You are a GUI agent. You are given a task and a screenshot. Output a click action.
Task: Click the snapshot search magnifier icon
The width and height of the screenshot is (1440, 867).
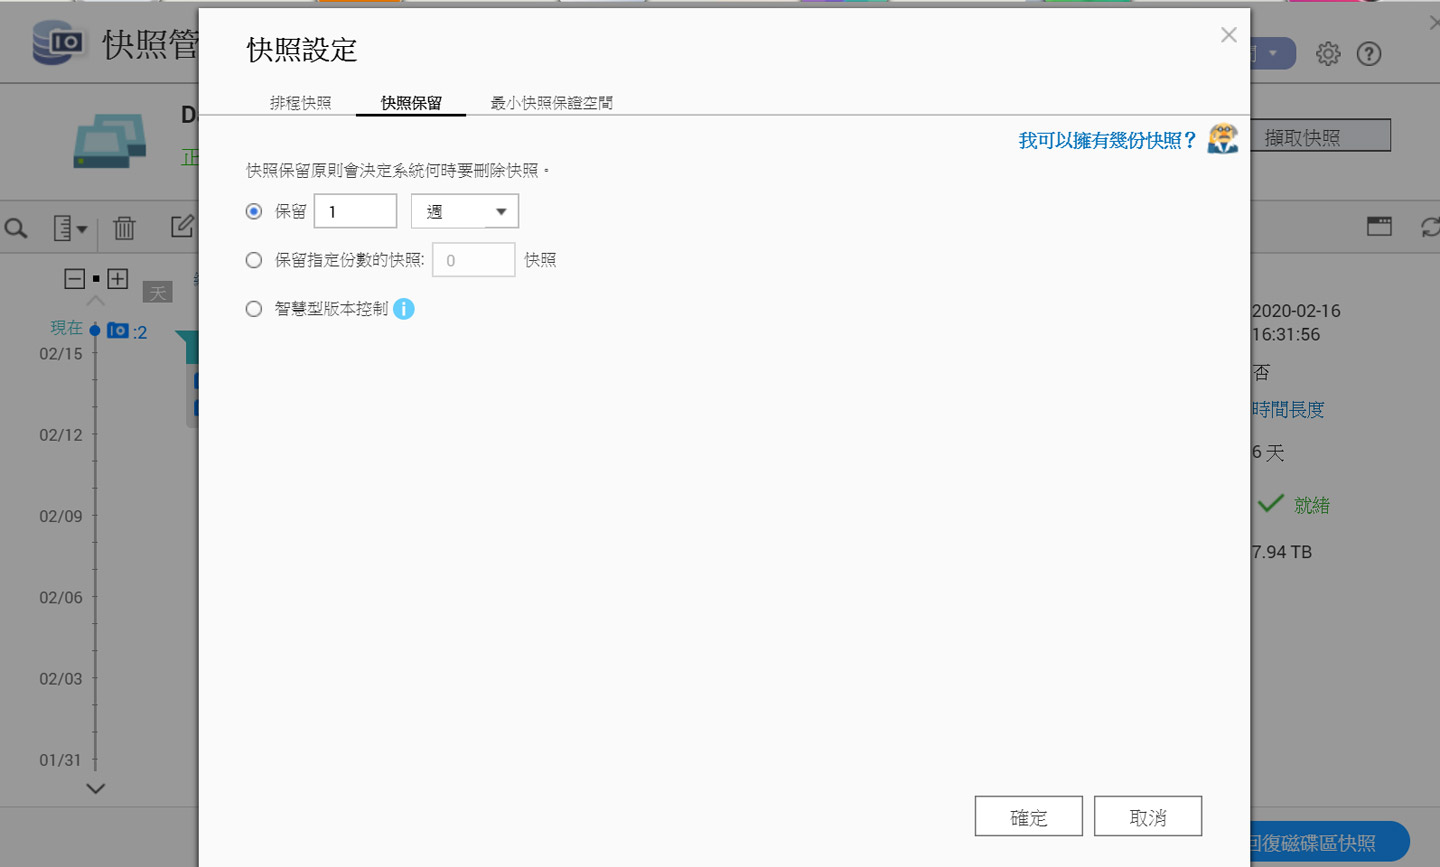click(x=17, y=228)
